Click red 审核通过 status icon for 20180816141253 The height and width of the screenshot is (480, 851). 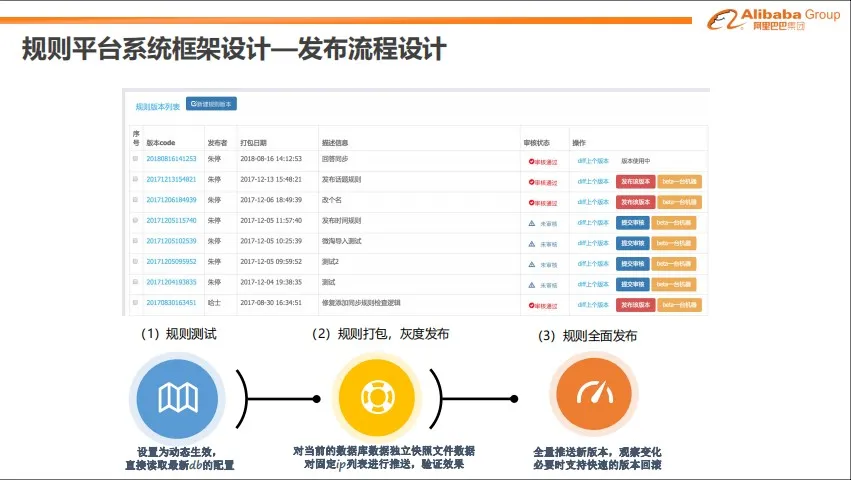(531, 160)
